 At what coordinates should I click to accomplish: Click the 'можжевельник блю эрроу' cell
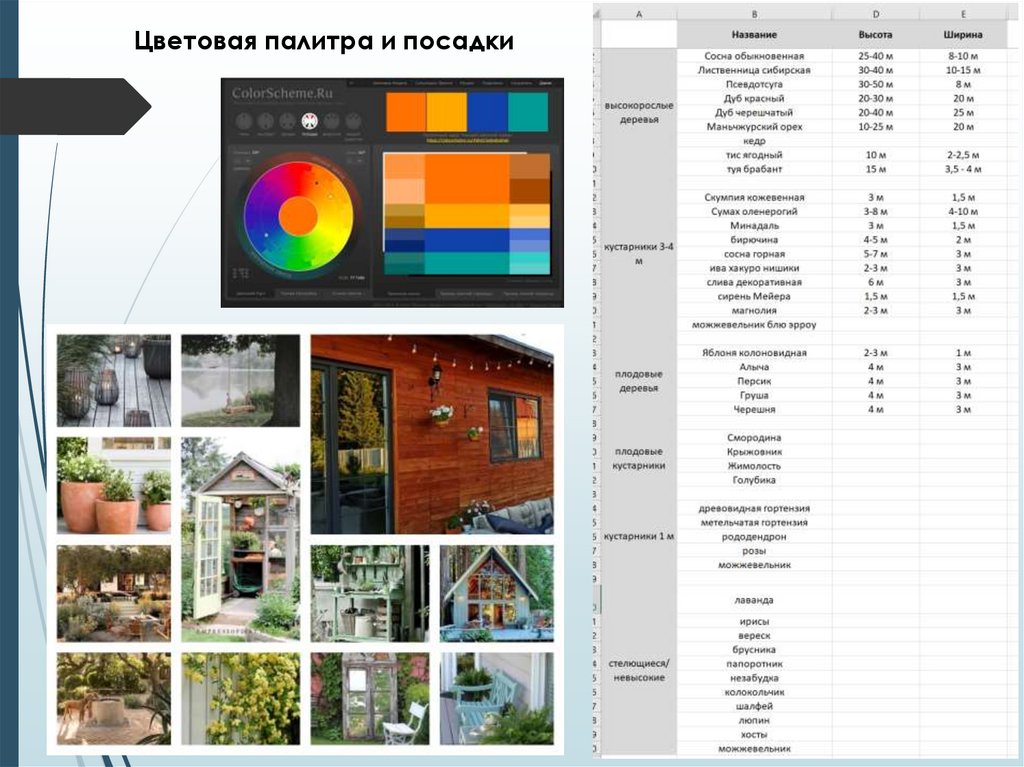coord(754,325)
